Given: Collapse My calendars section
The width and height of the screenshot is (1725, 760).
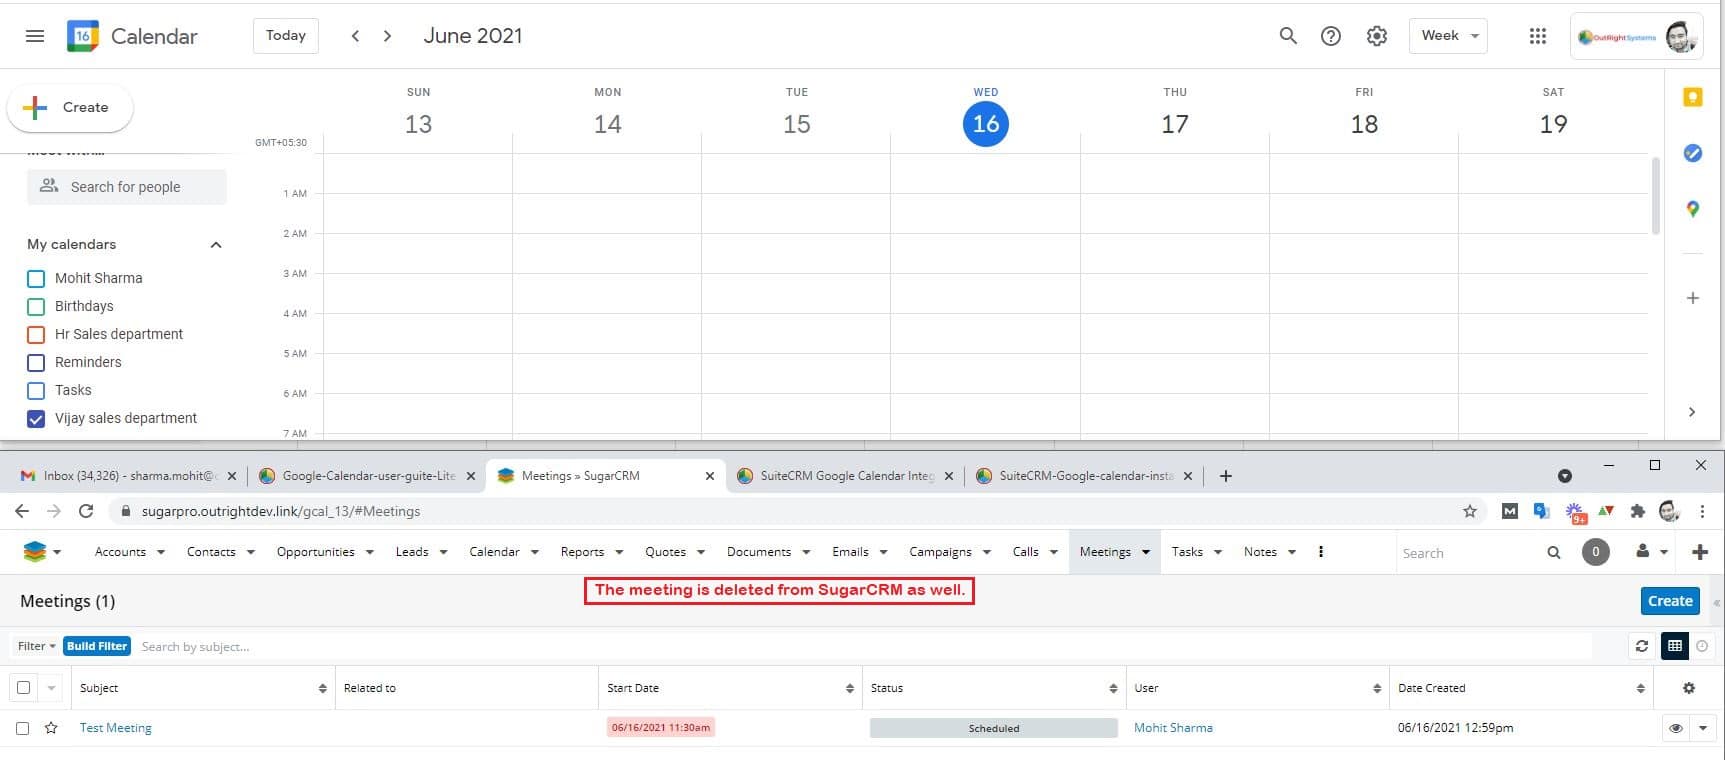Looking at the screenshot, I should [x=216, y=244].
